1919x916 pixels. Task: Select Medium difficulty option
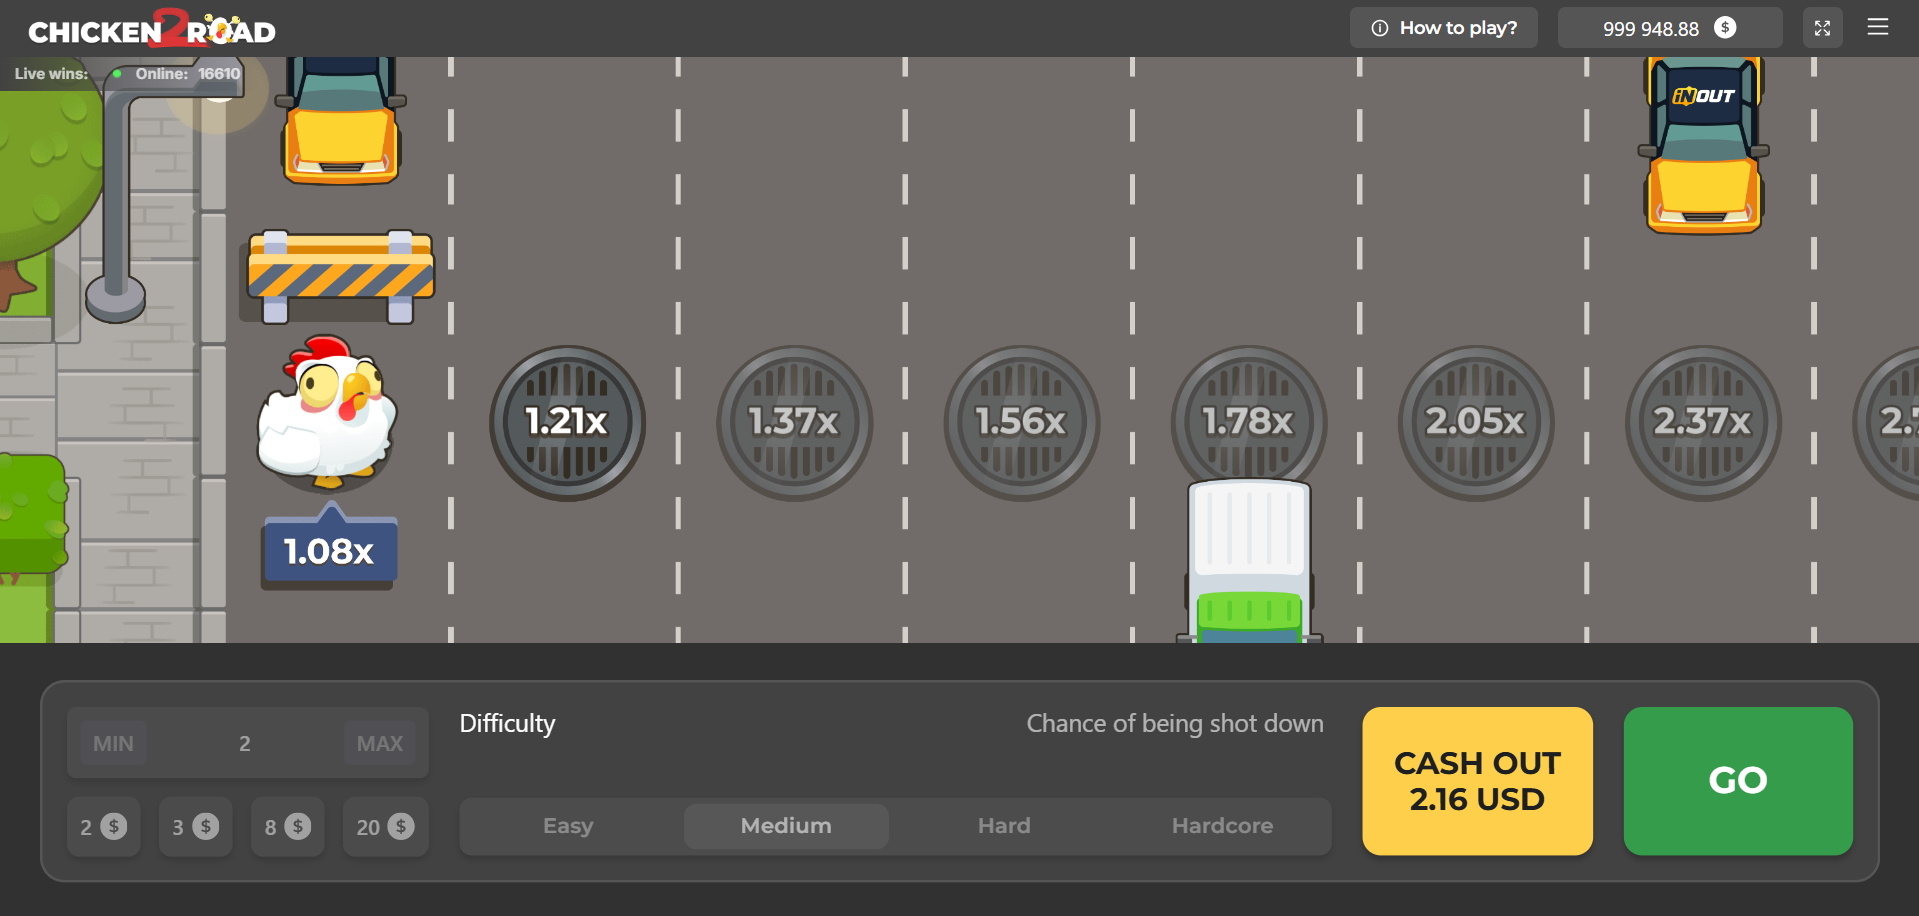click(786, 826)
